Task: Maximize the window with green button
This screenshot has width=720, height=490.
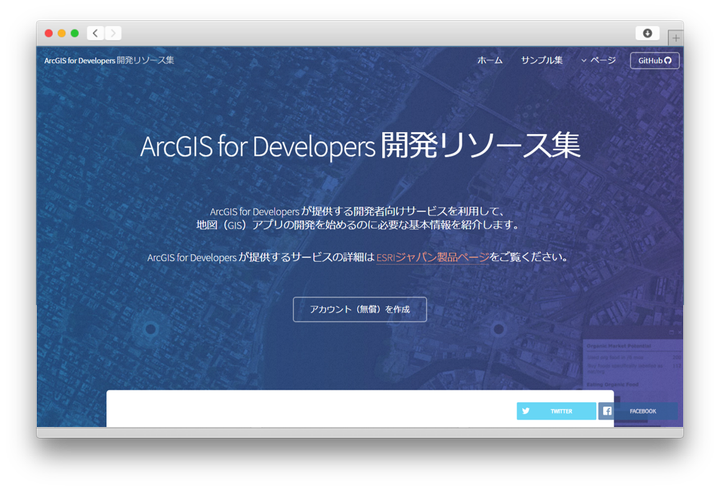Action: [x=74, y=33]
